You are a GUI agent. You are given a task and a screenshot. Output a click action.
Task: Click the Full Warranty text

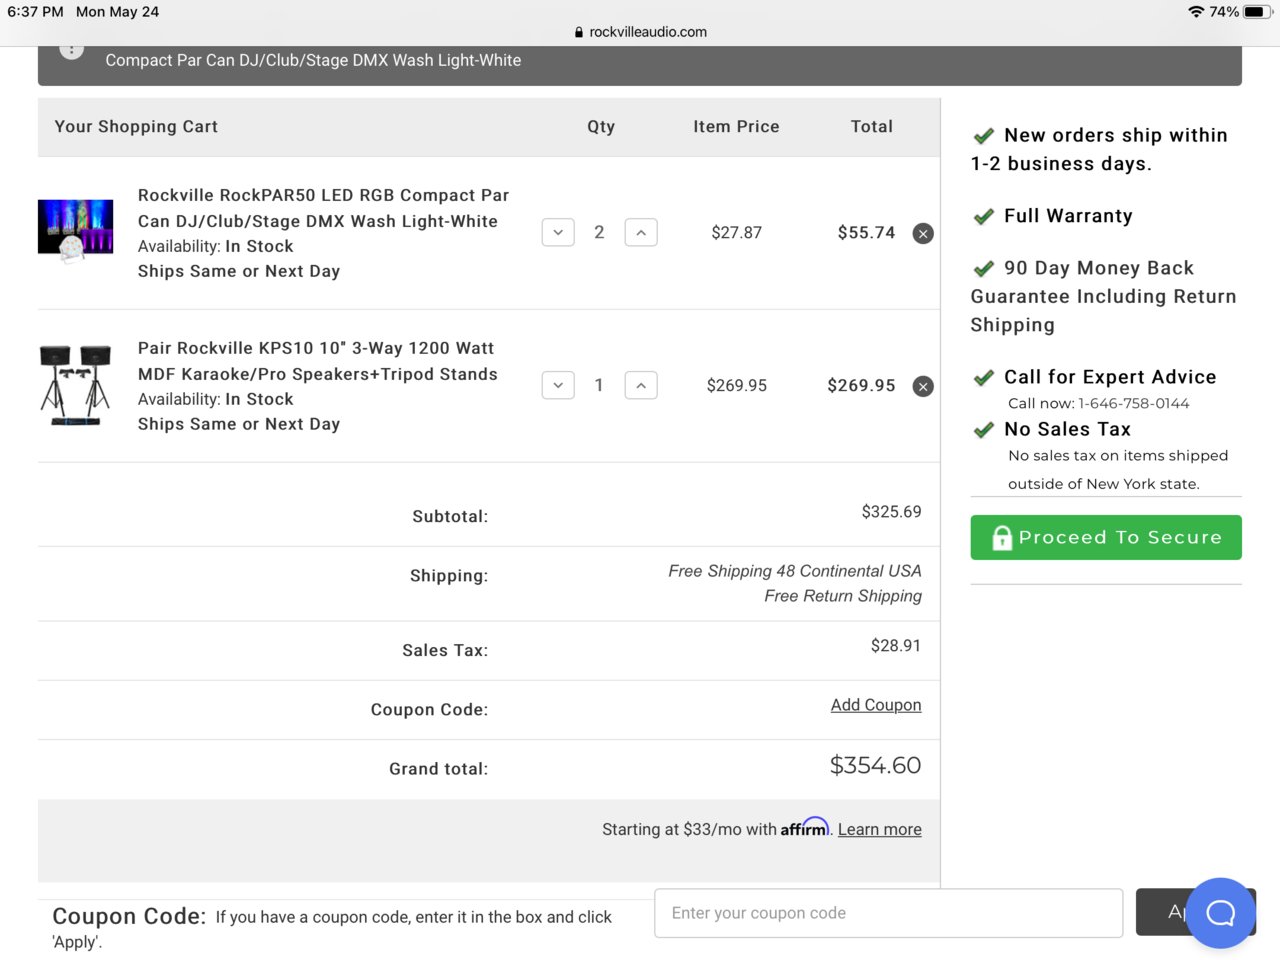1068,216
